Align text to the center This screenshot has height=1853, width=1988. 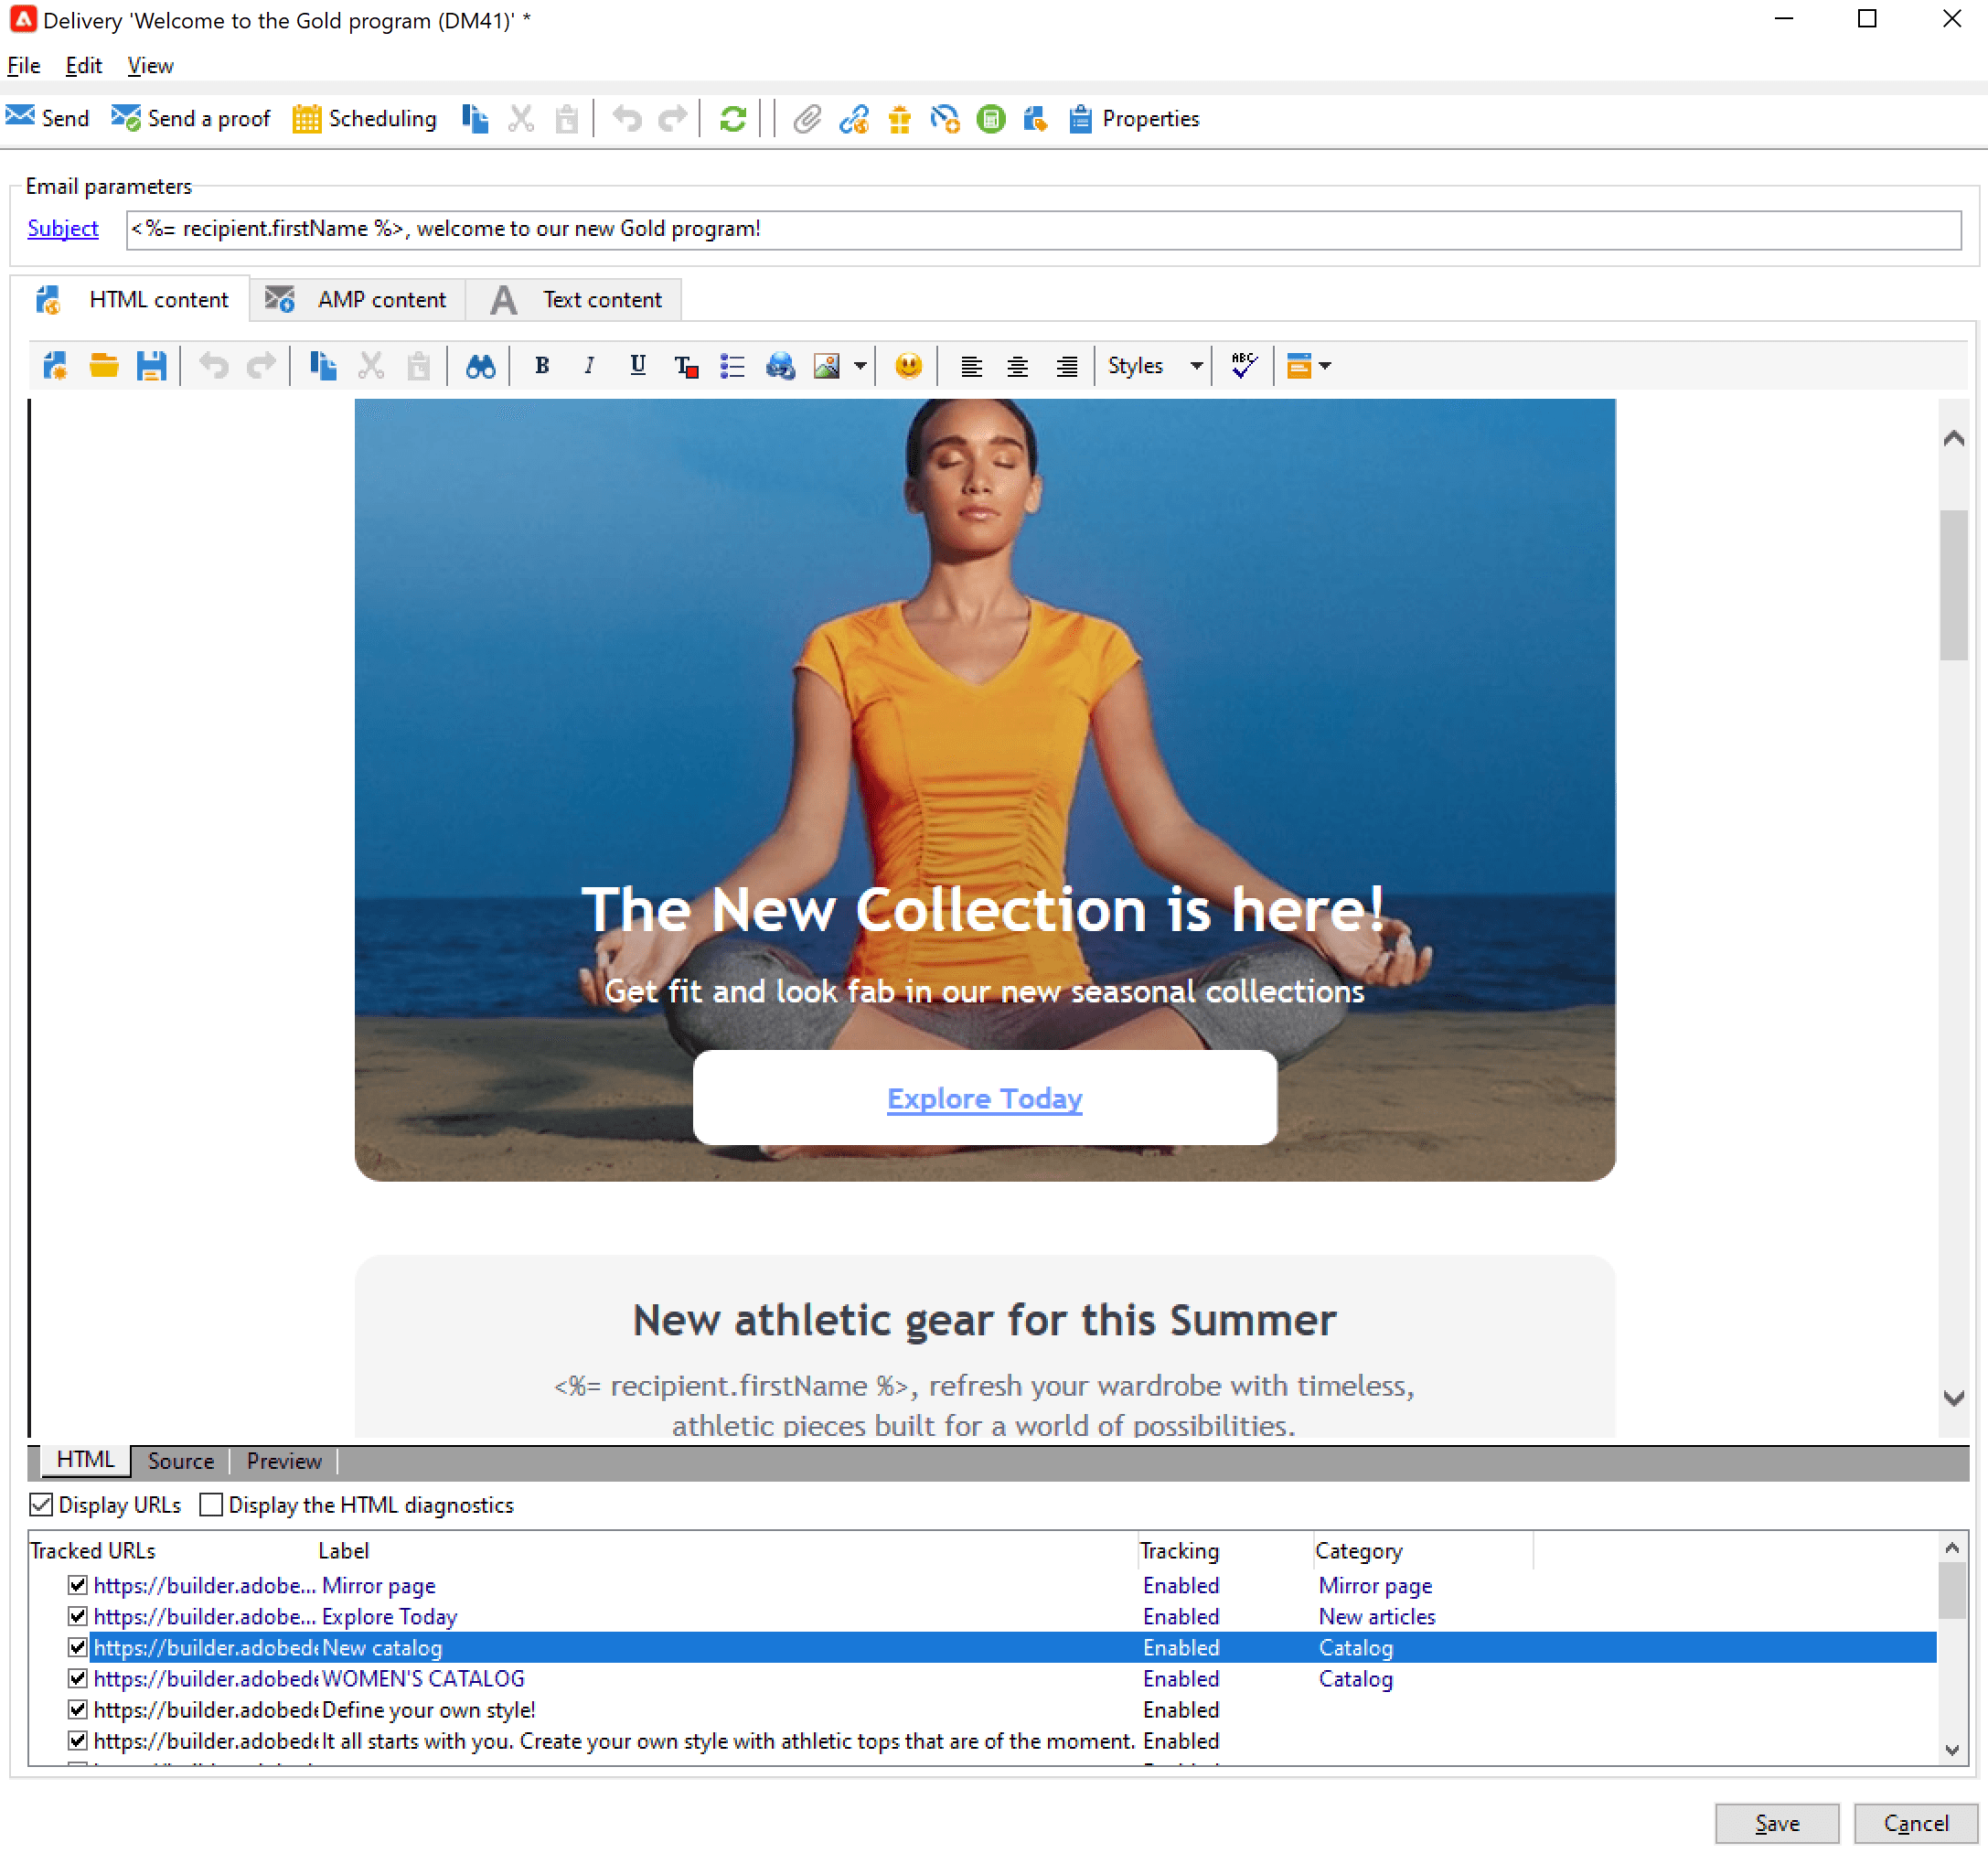1017,365
